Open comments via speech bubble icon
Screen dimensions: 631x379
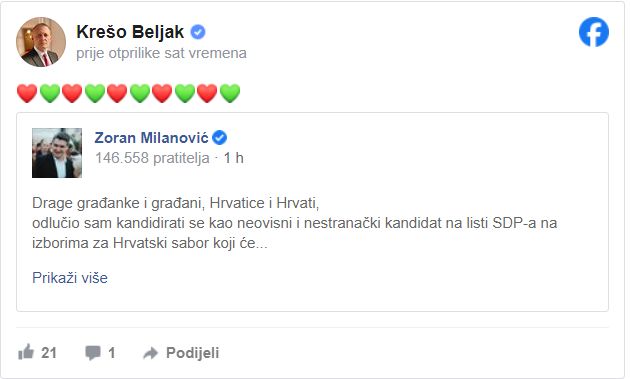(93, 353)
